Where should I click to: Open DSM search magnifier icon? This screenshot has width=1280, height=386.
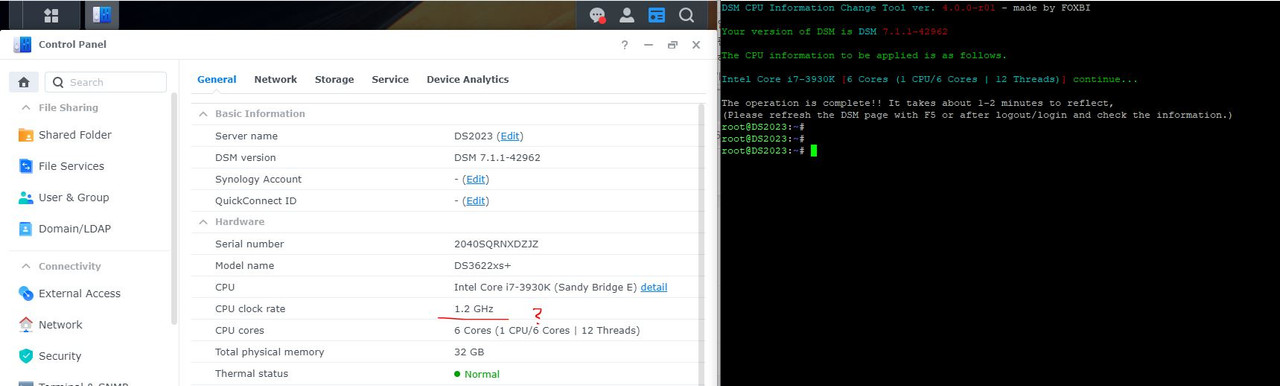686,15
